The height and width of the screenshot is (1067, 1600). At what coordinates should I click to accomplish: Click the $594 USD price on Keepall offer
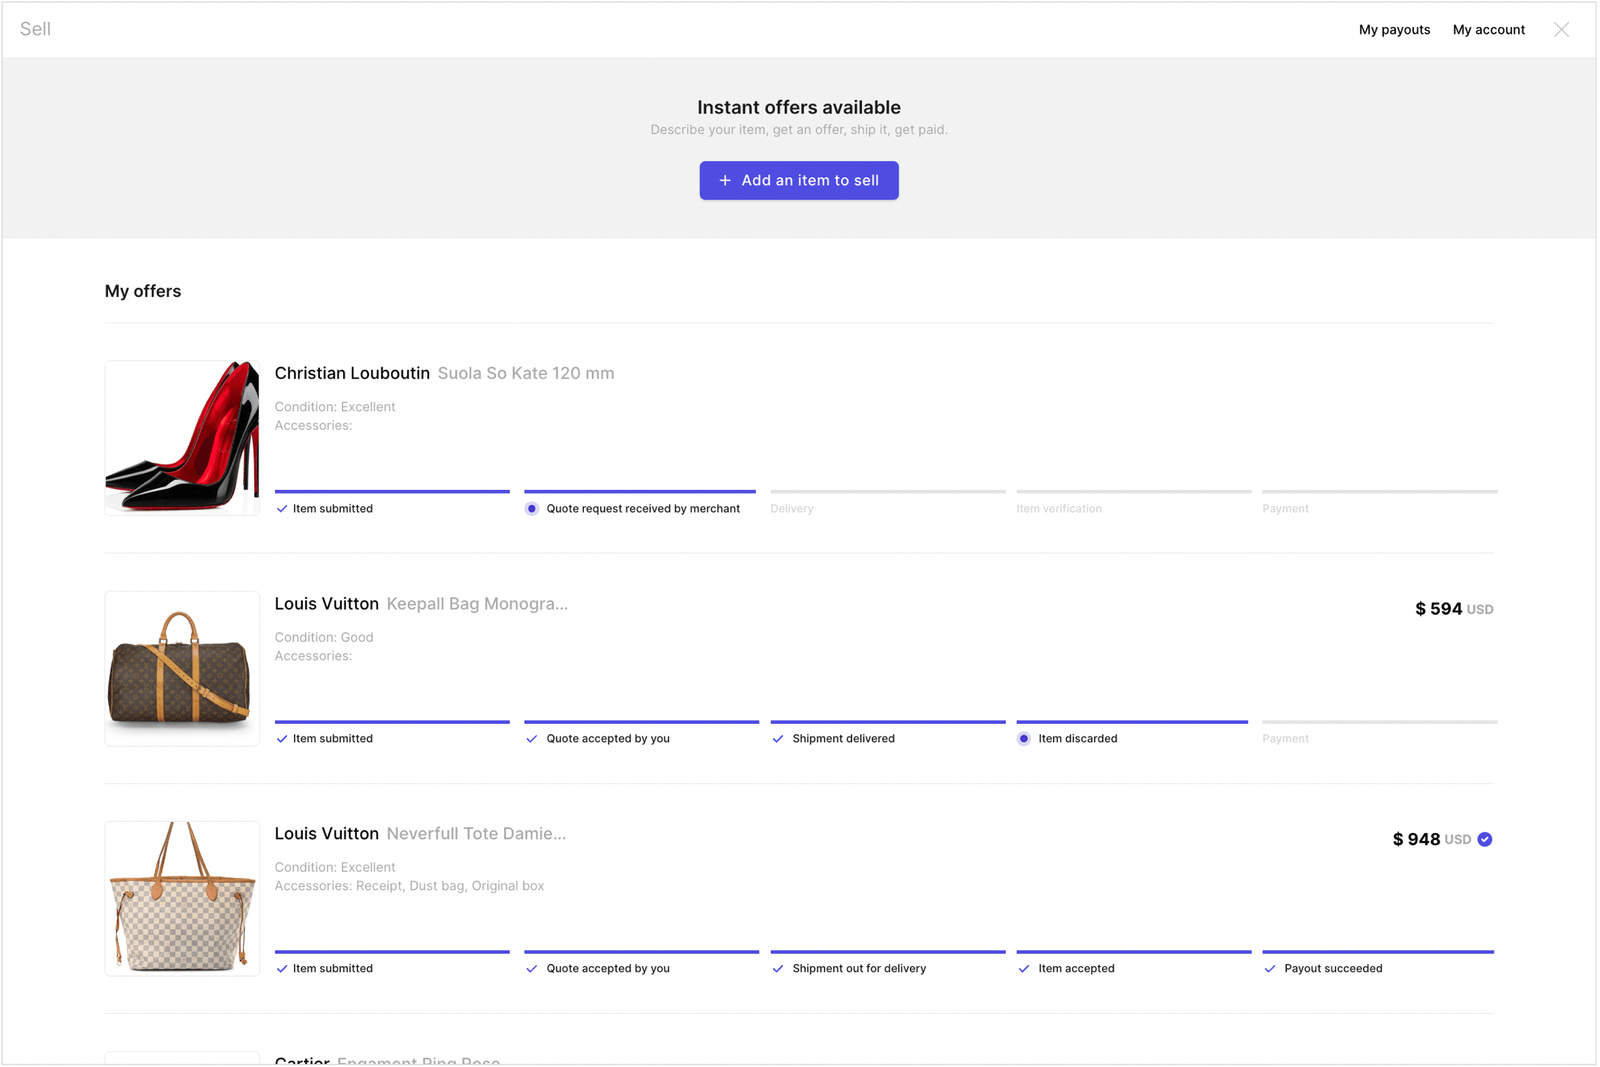[x=1452, y=608]
